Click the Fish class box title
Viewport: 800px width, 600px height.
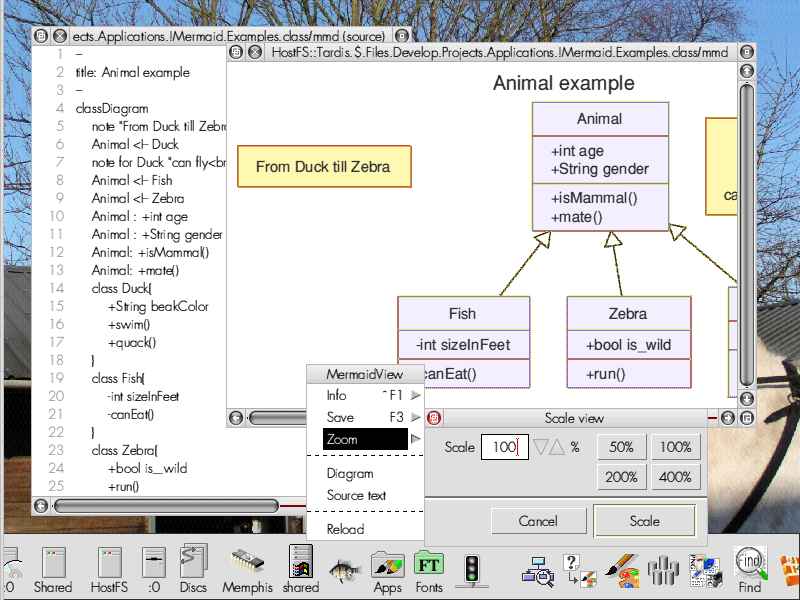[463, 313]
